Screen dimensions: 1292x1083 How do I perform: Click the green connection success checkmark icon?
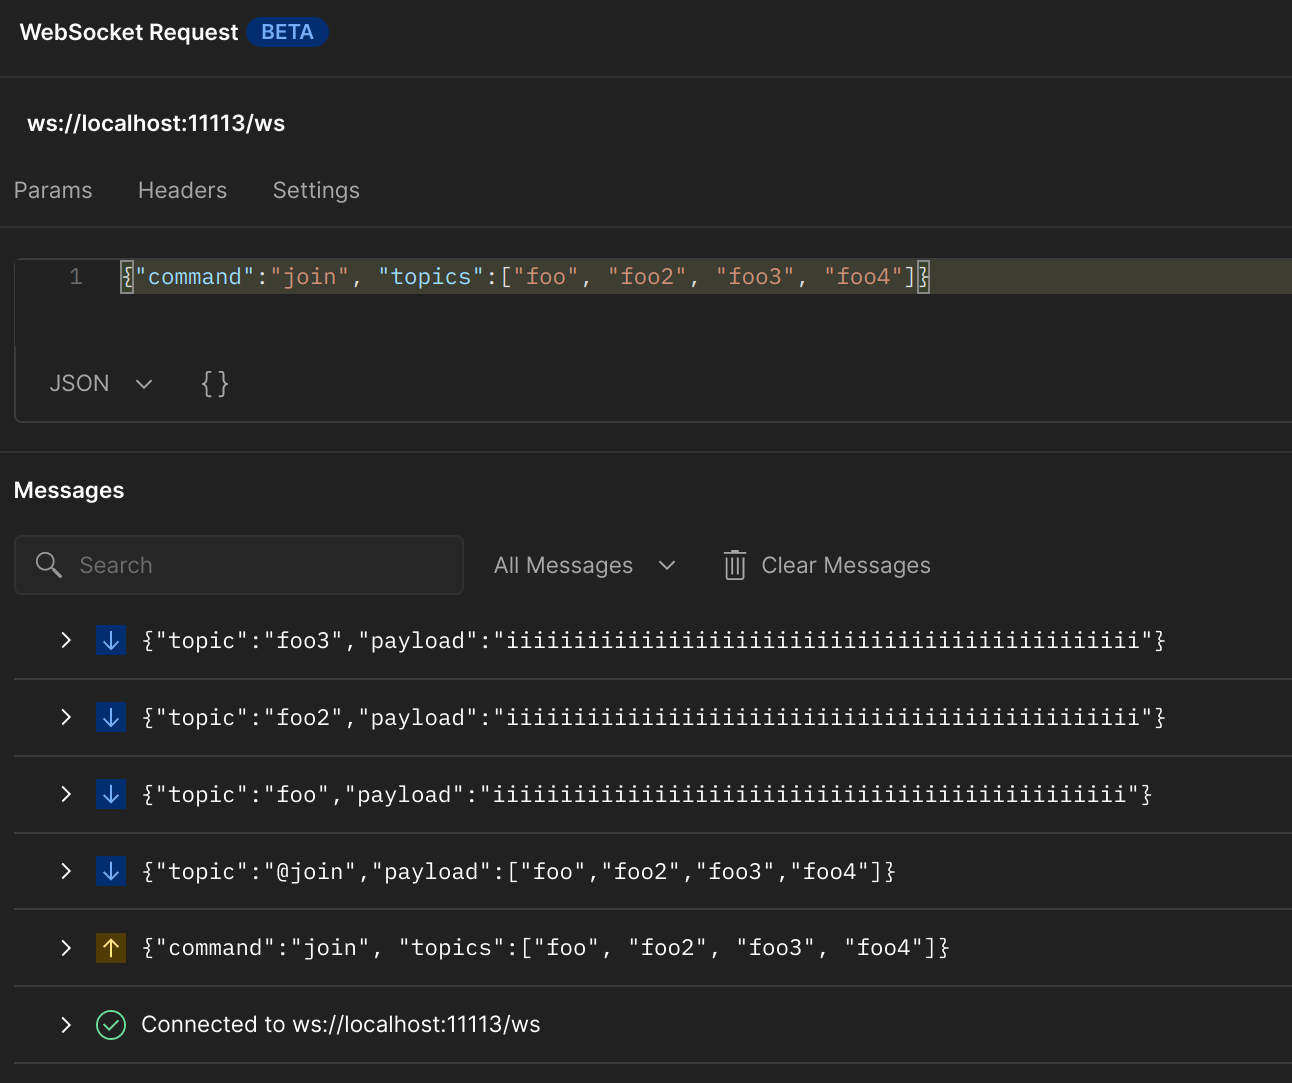coord(110,1024)
